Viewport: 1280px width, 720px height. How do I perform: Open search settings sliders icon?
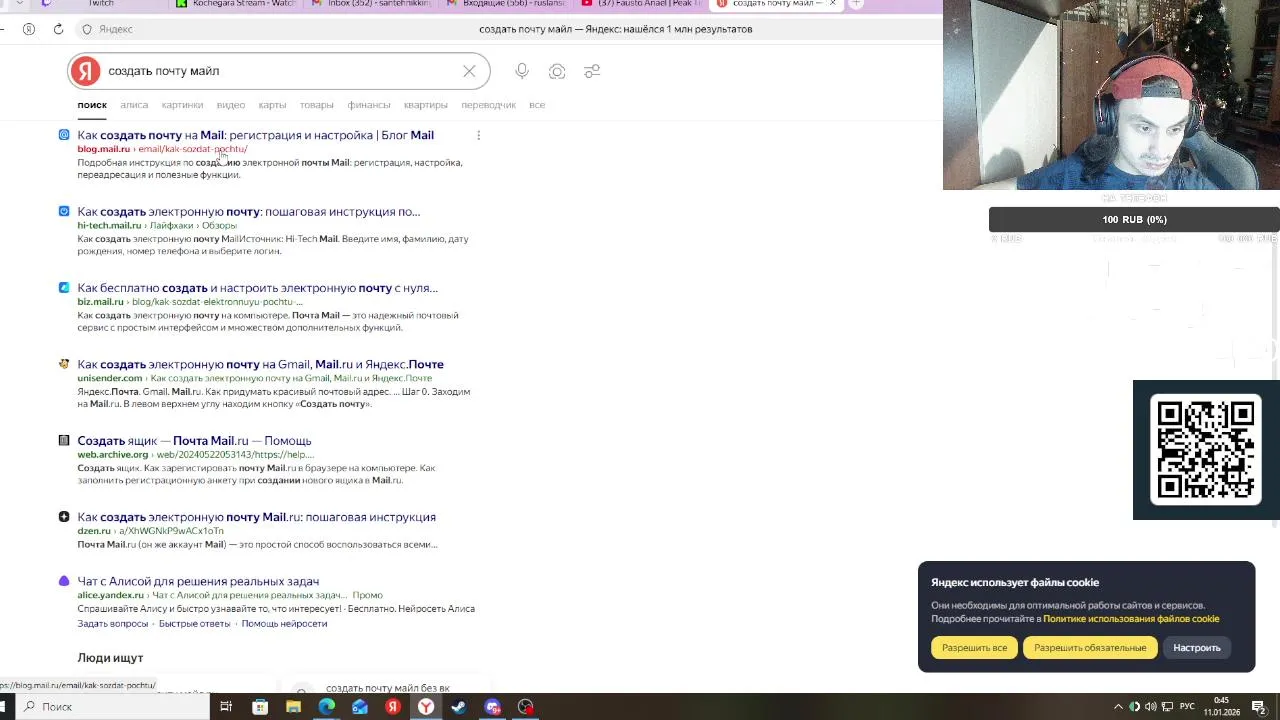(x=592, y=71)
